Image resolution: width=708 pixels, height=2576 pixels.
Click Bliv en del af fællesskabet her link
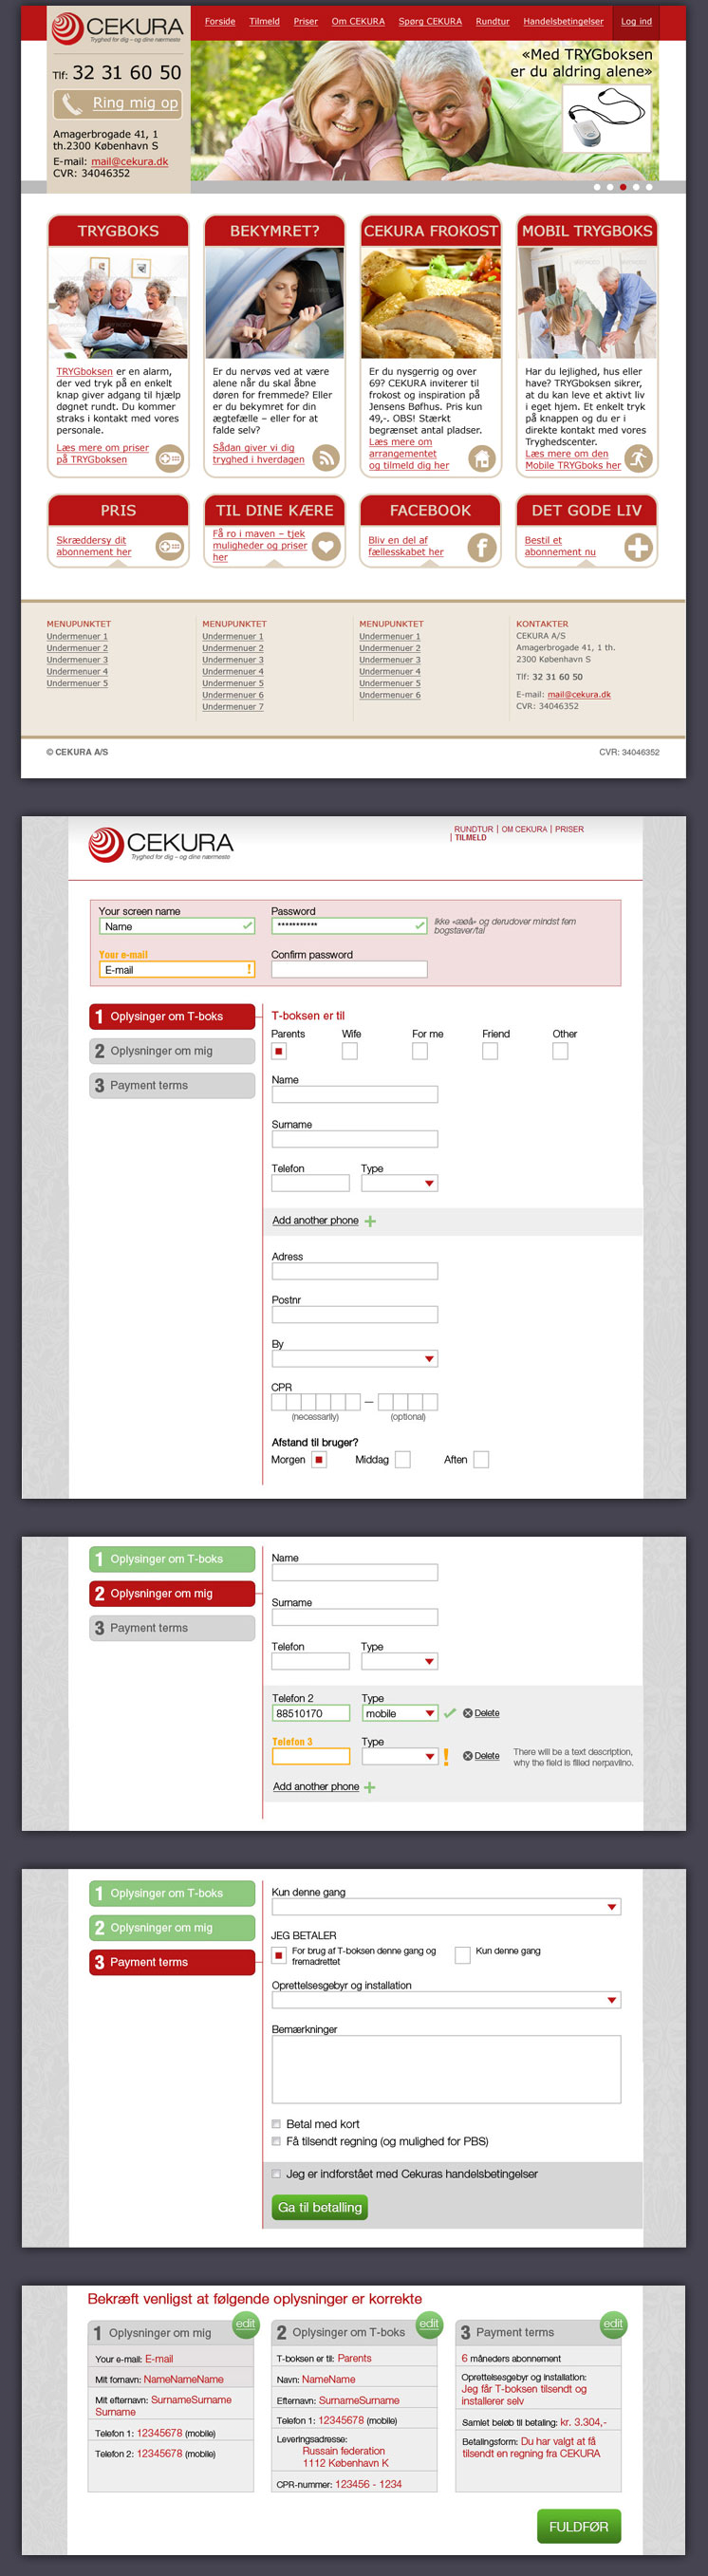[406, 546]
